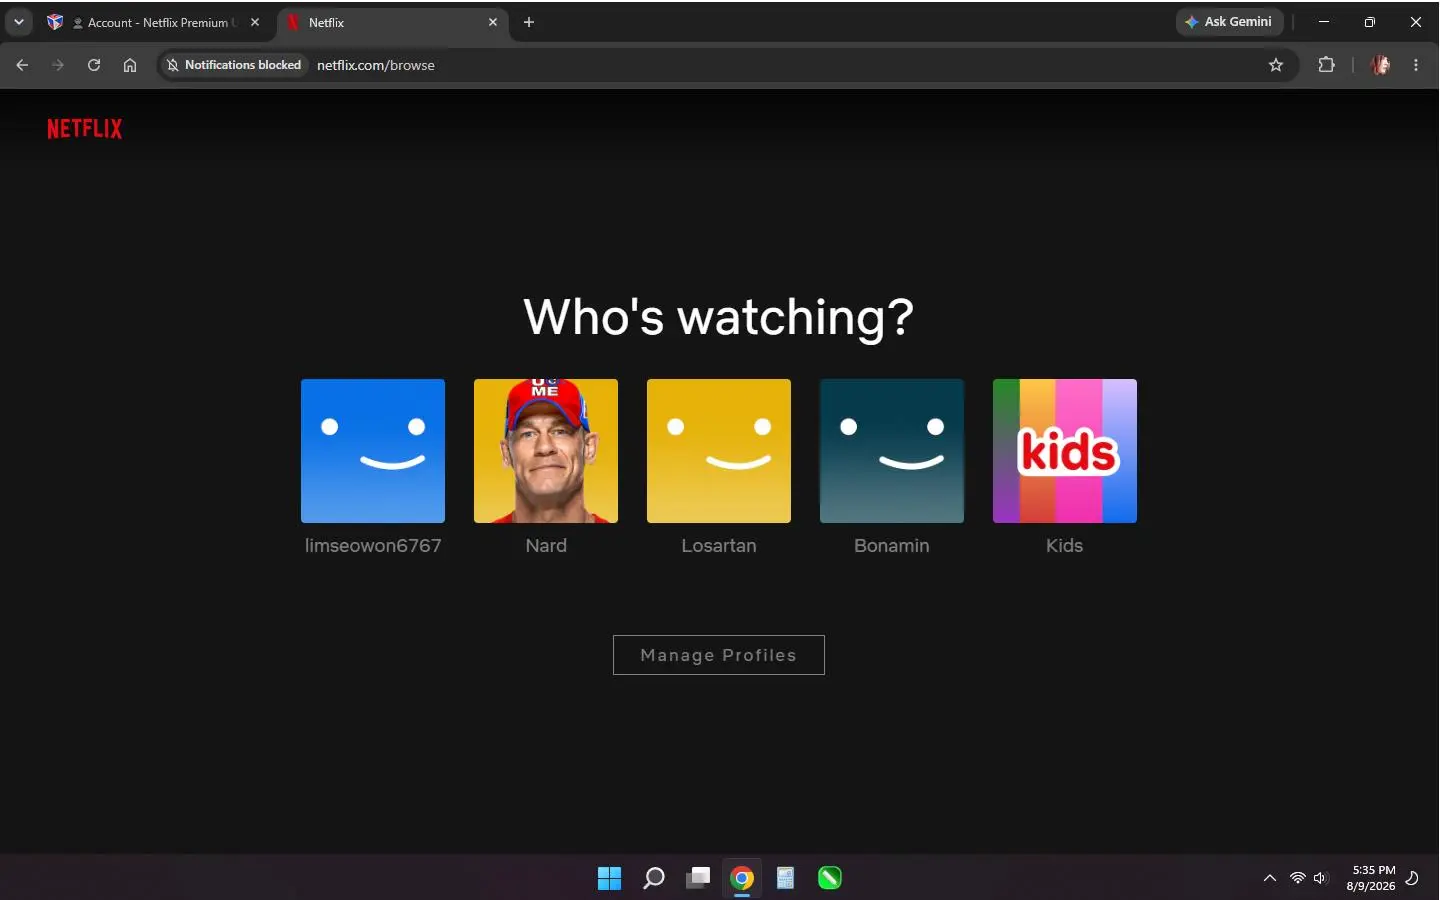Open the clock and date panel

pyautogui.click(x=1371, y=878)
